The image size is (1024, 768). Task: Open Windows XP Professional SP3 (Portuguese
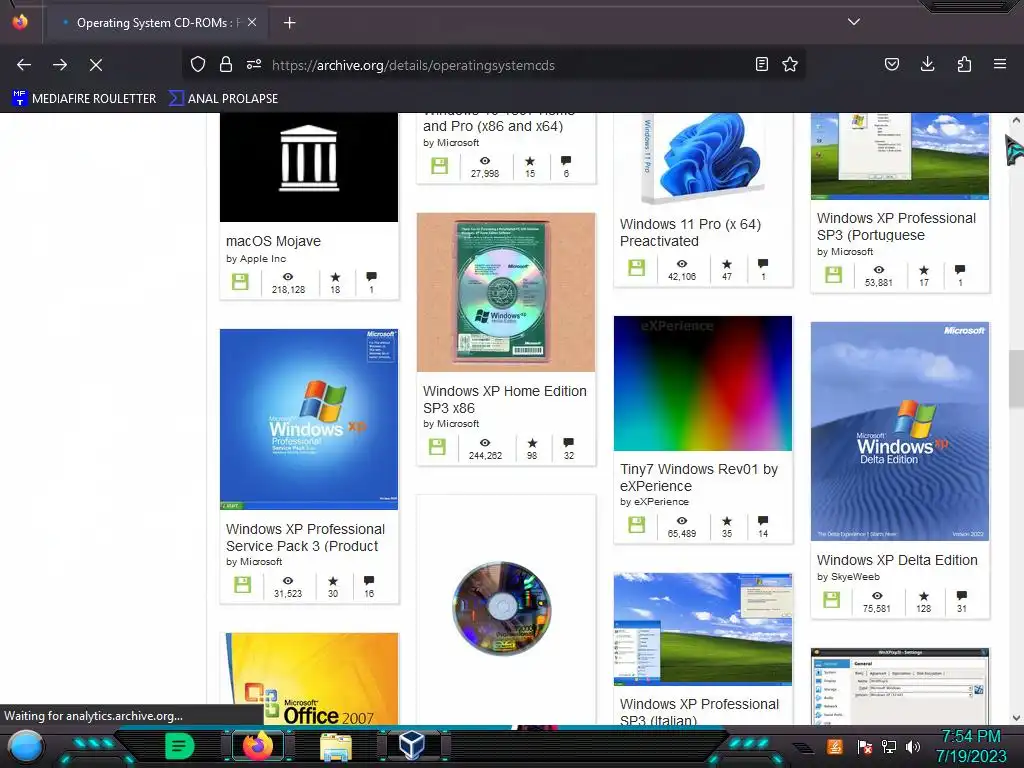coord(896,227)
